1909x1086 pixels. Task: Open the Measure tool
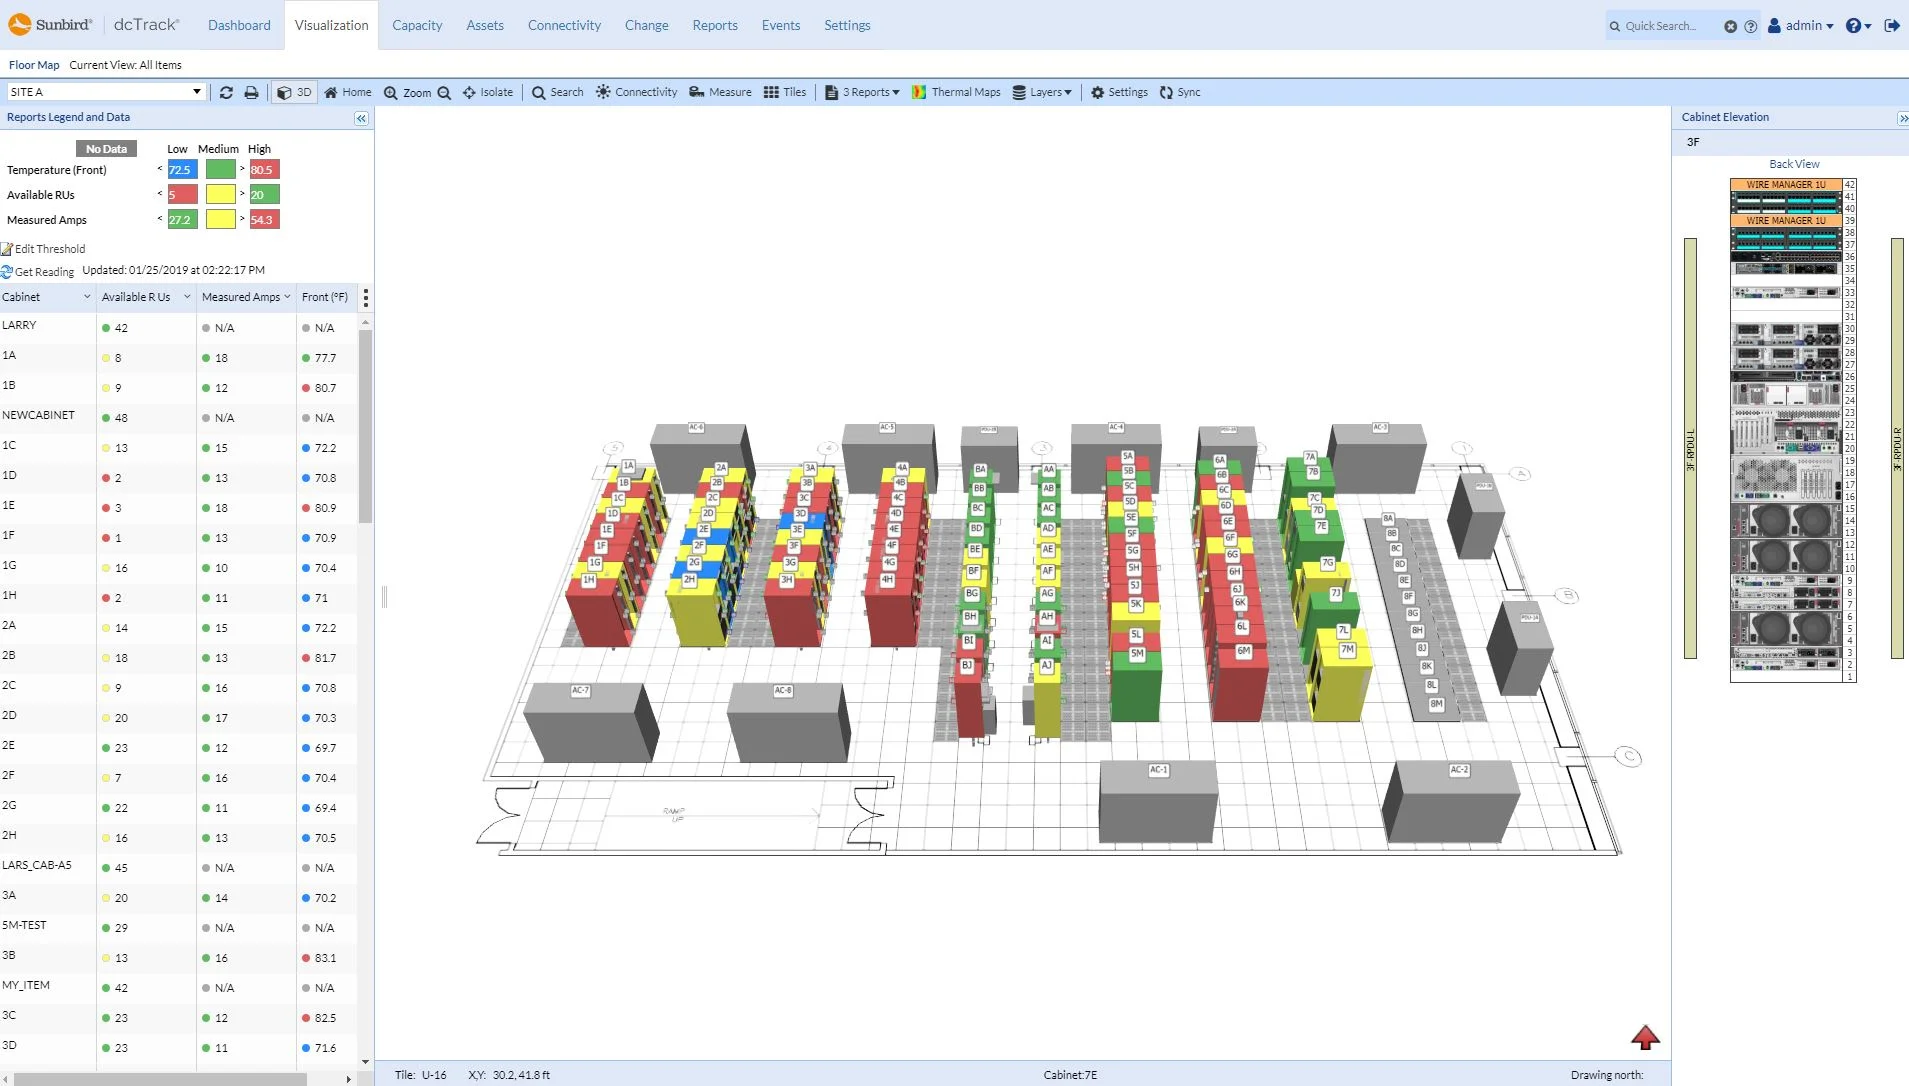[720, 92]
